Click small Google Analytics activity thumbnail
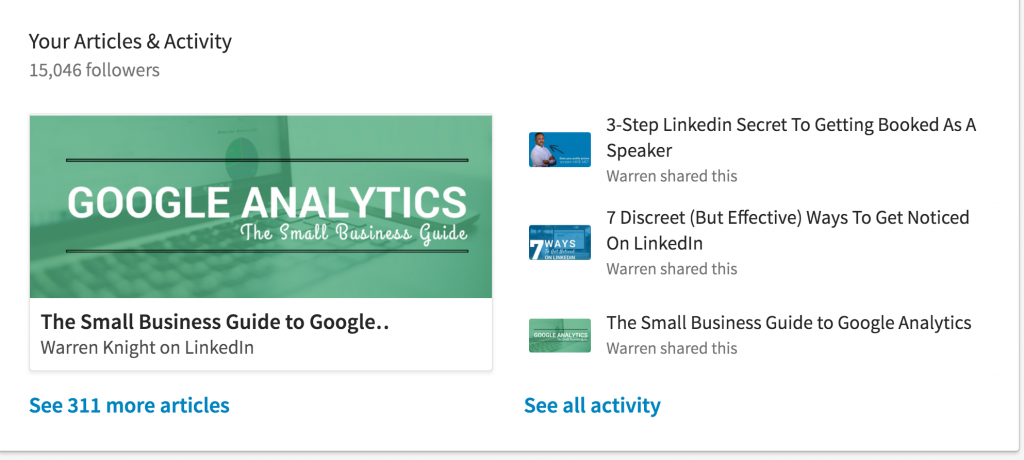This screenshot has width=1024, height=460. (560, 335)
